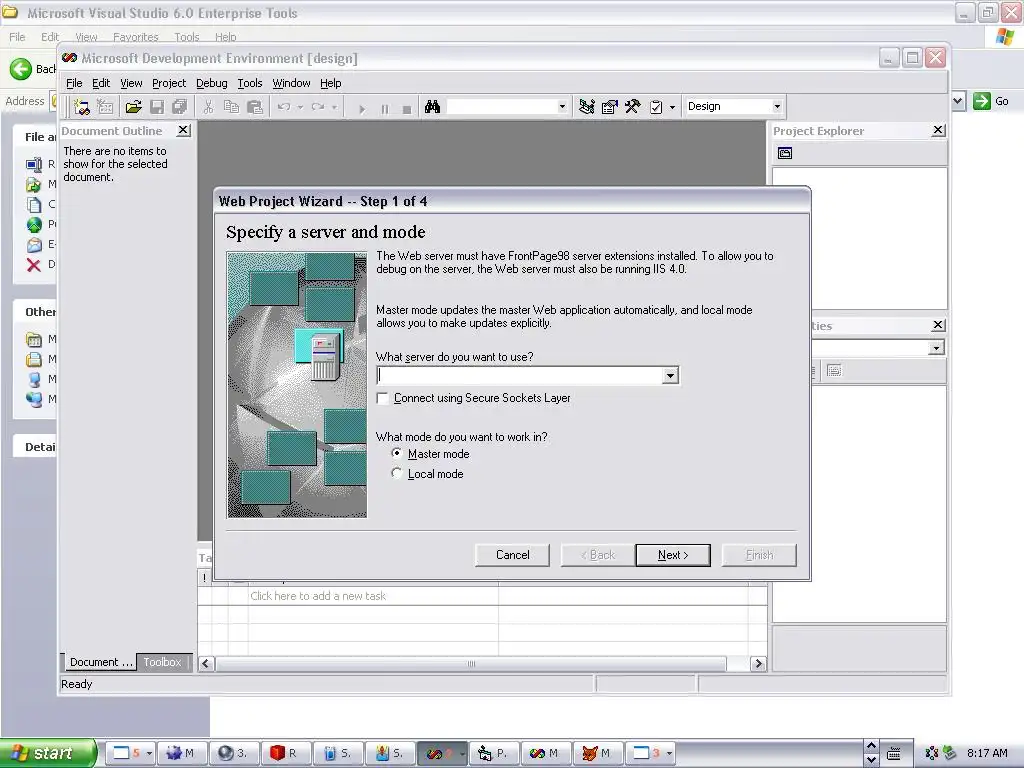Image resolution: width=1024 pixels, height=768 pixels.
Task: Open the Project menu
Action: [x=168, y=83]
